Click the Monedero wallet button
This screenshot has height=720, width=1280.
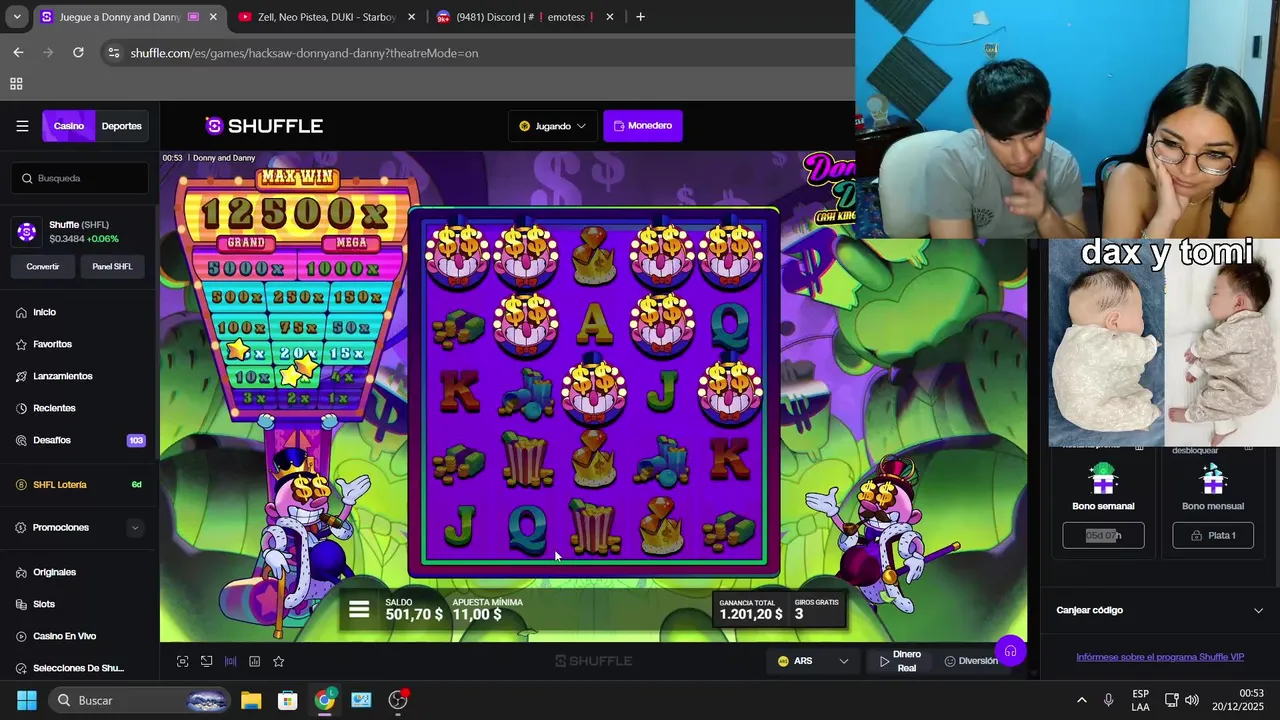tap(643, 126)
